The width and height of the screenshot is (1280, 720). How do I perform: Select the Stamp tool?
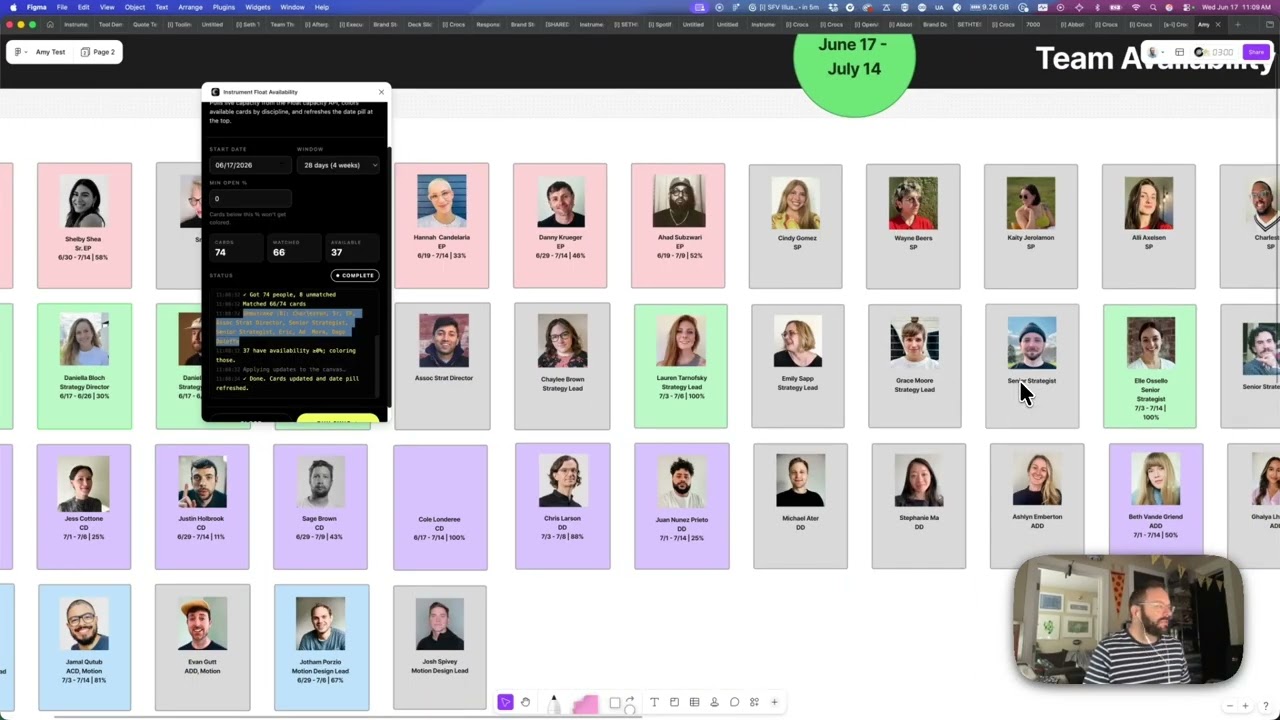pos(714,702)
